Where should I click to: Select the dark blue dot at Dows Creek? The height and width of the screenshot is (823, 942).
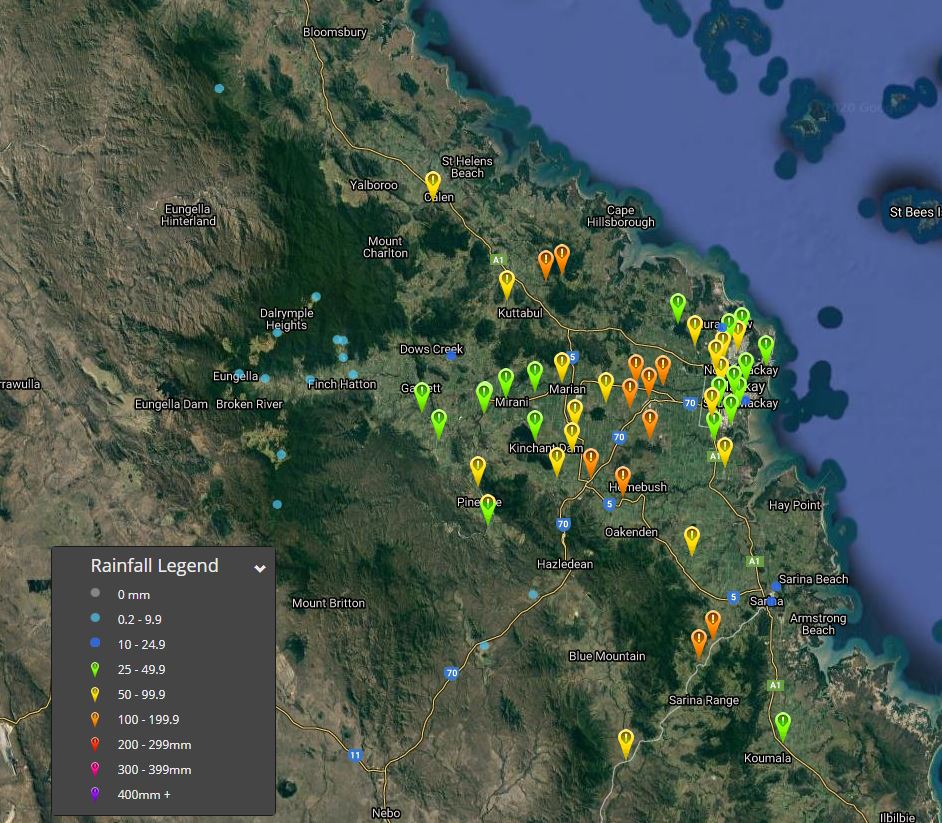coord(452,354)
